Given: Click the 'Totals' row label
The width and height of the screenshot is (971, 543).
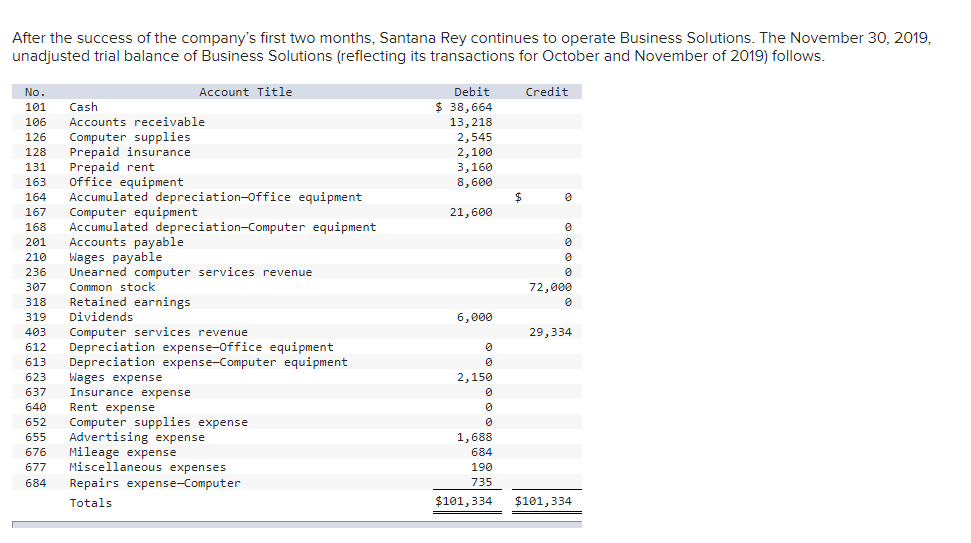Looking at the screenshot, I should [x=90, y=503].
